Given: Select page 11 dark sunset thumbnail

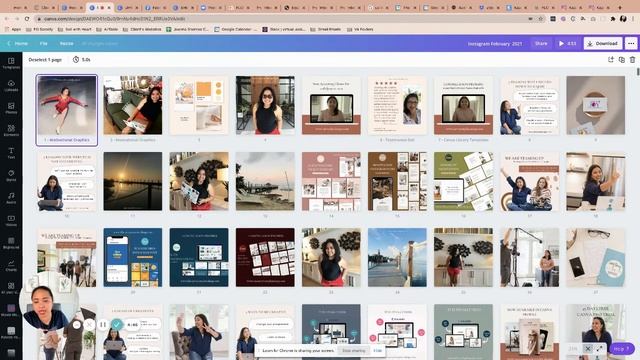Looking at the screenshot, I should 133,181.
